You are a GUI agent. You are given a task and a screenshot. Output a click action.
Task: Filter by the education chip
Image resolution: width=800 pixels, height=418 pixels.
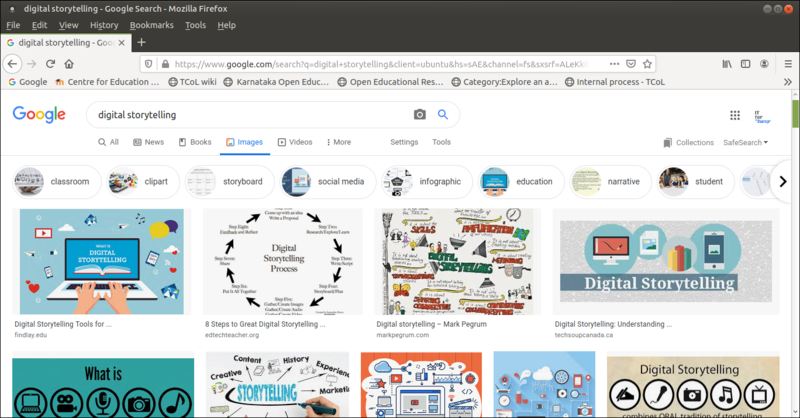click(521, 181)
